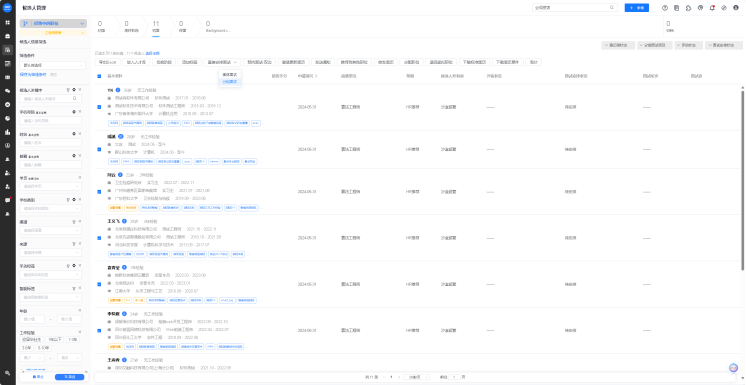Viewport: 746px width, 385px height.
Task: Click the blue filter apply button at panel bottom
Action: coord(70,377)
